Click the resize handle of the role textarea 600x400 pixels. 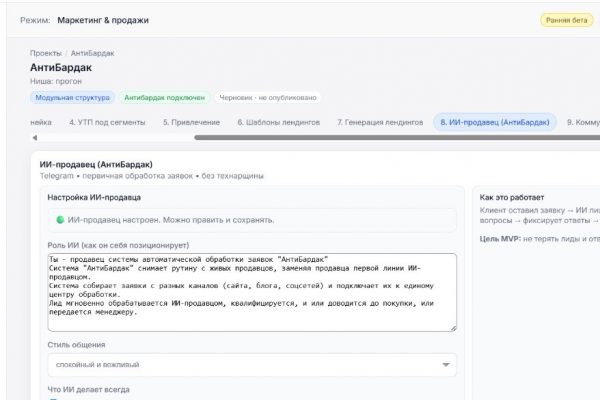coord(453,328)
